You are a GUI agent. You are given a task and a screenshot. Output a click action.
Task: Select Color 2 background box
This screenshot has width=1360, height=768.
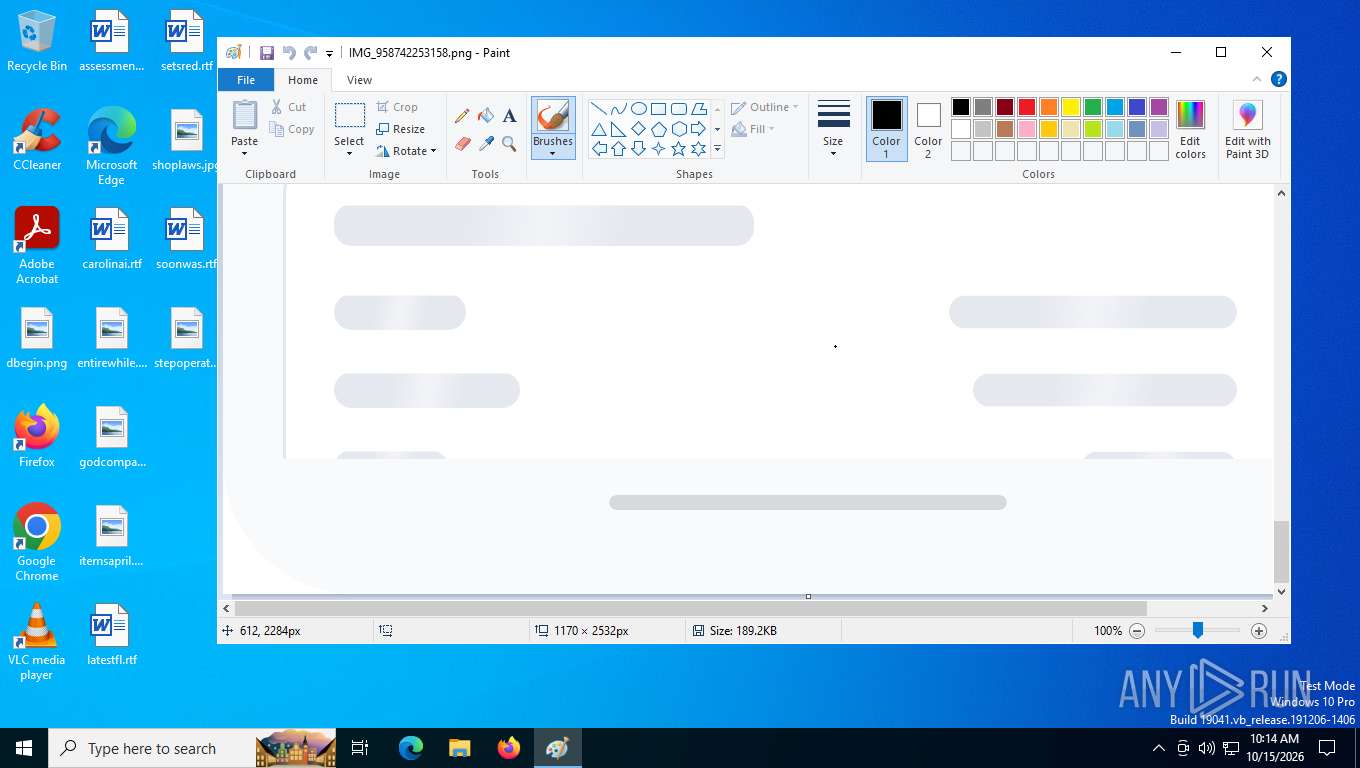pos(928,129)
